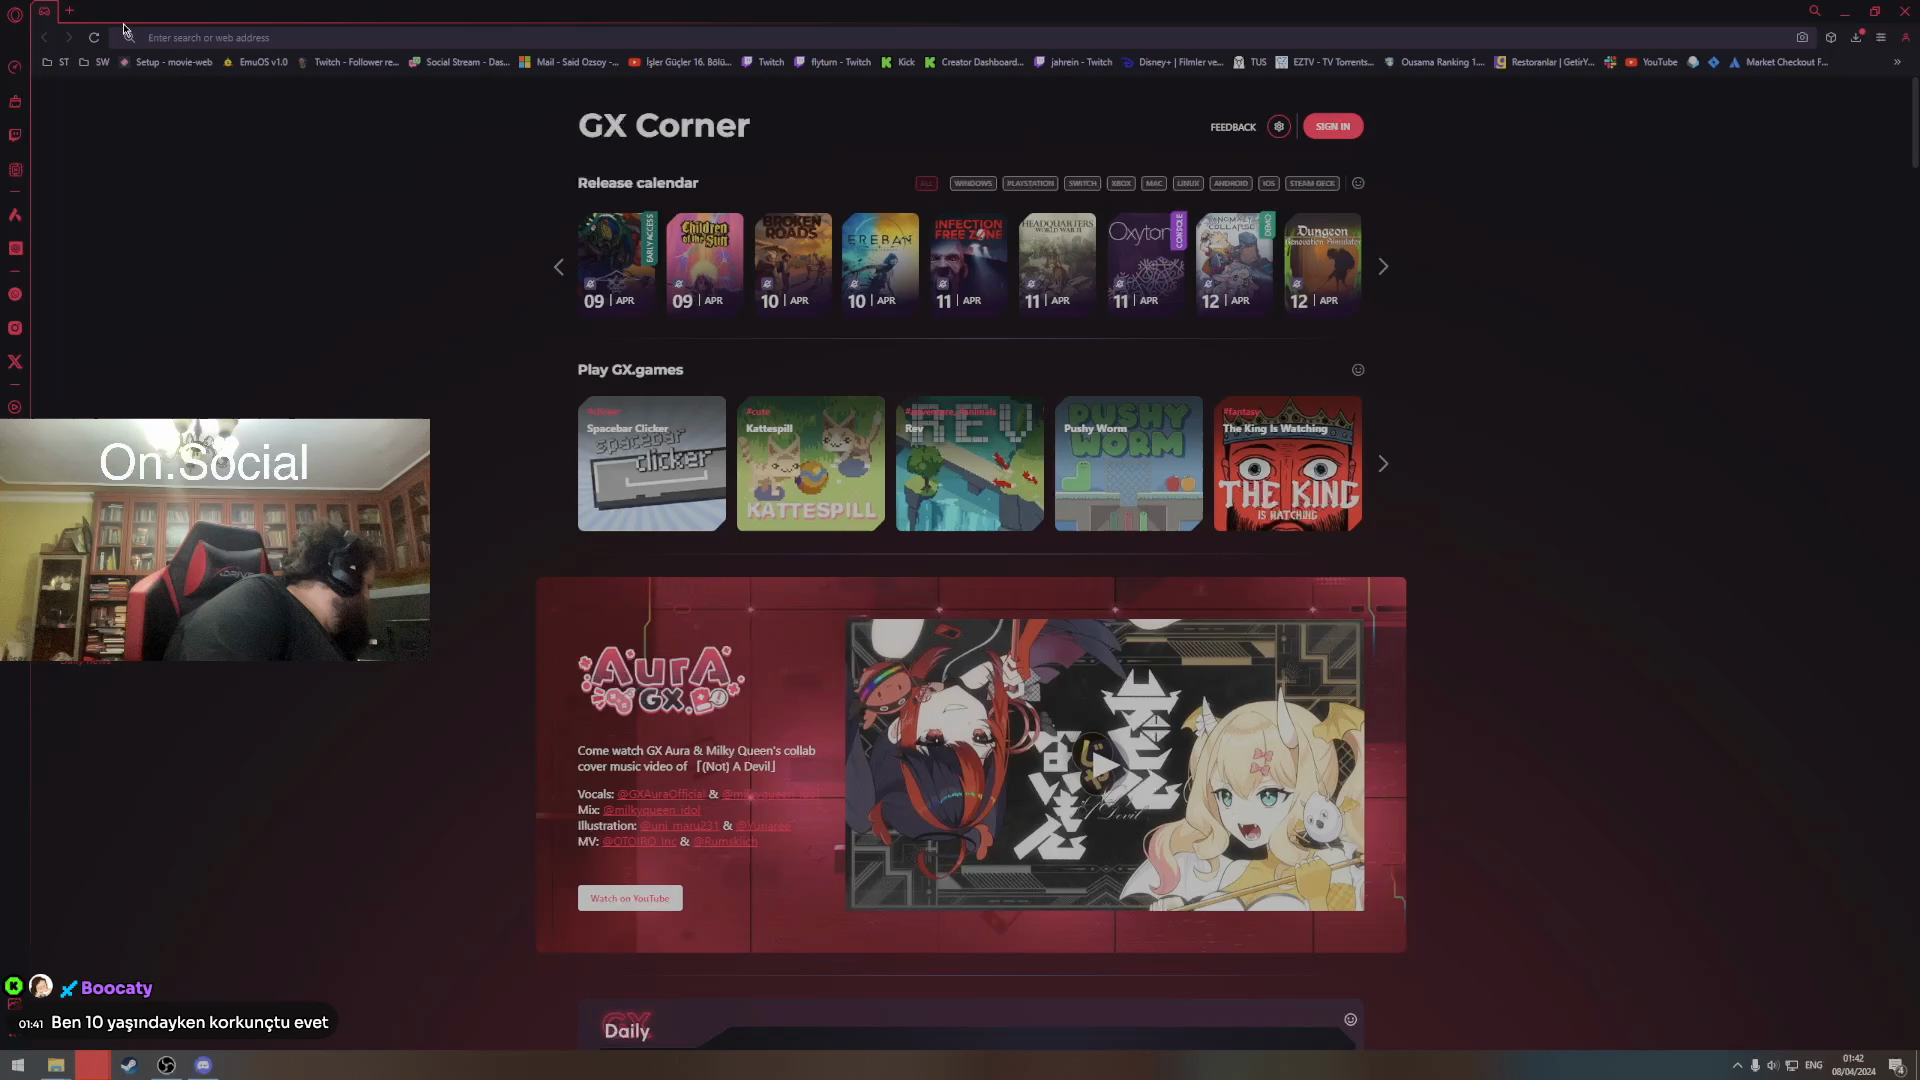
Task: Open GX Corner settings gear
Action: [1278, 127]
